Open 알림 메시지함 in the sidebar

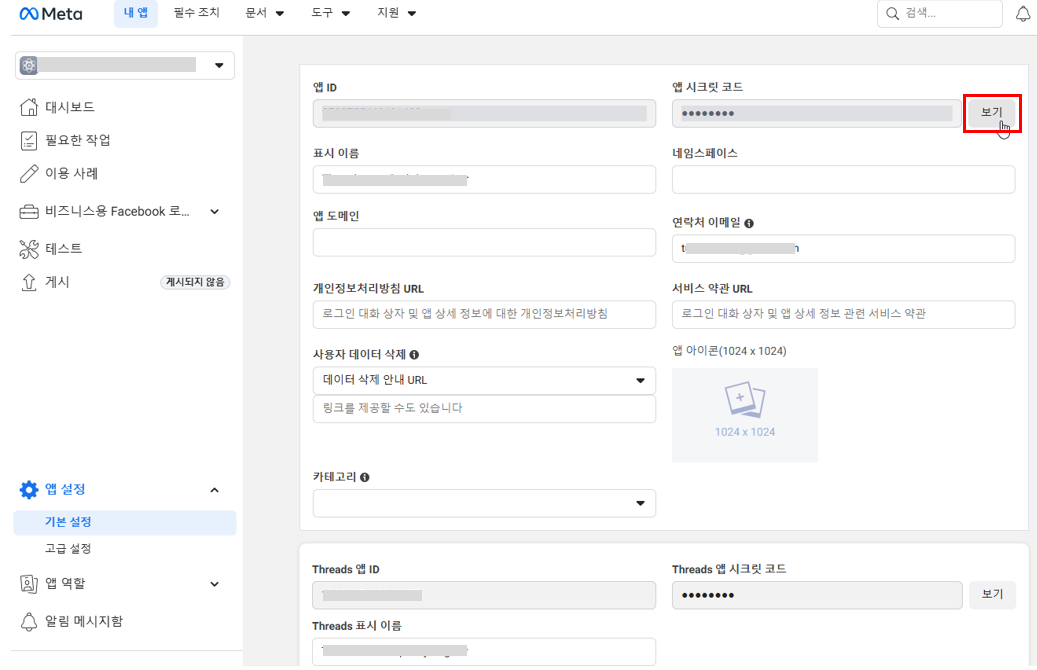[x=83, y=622]
